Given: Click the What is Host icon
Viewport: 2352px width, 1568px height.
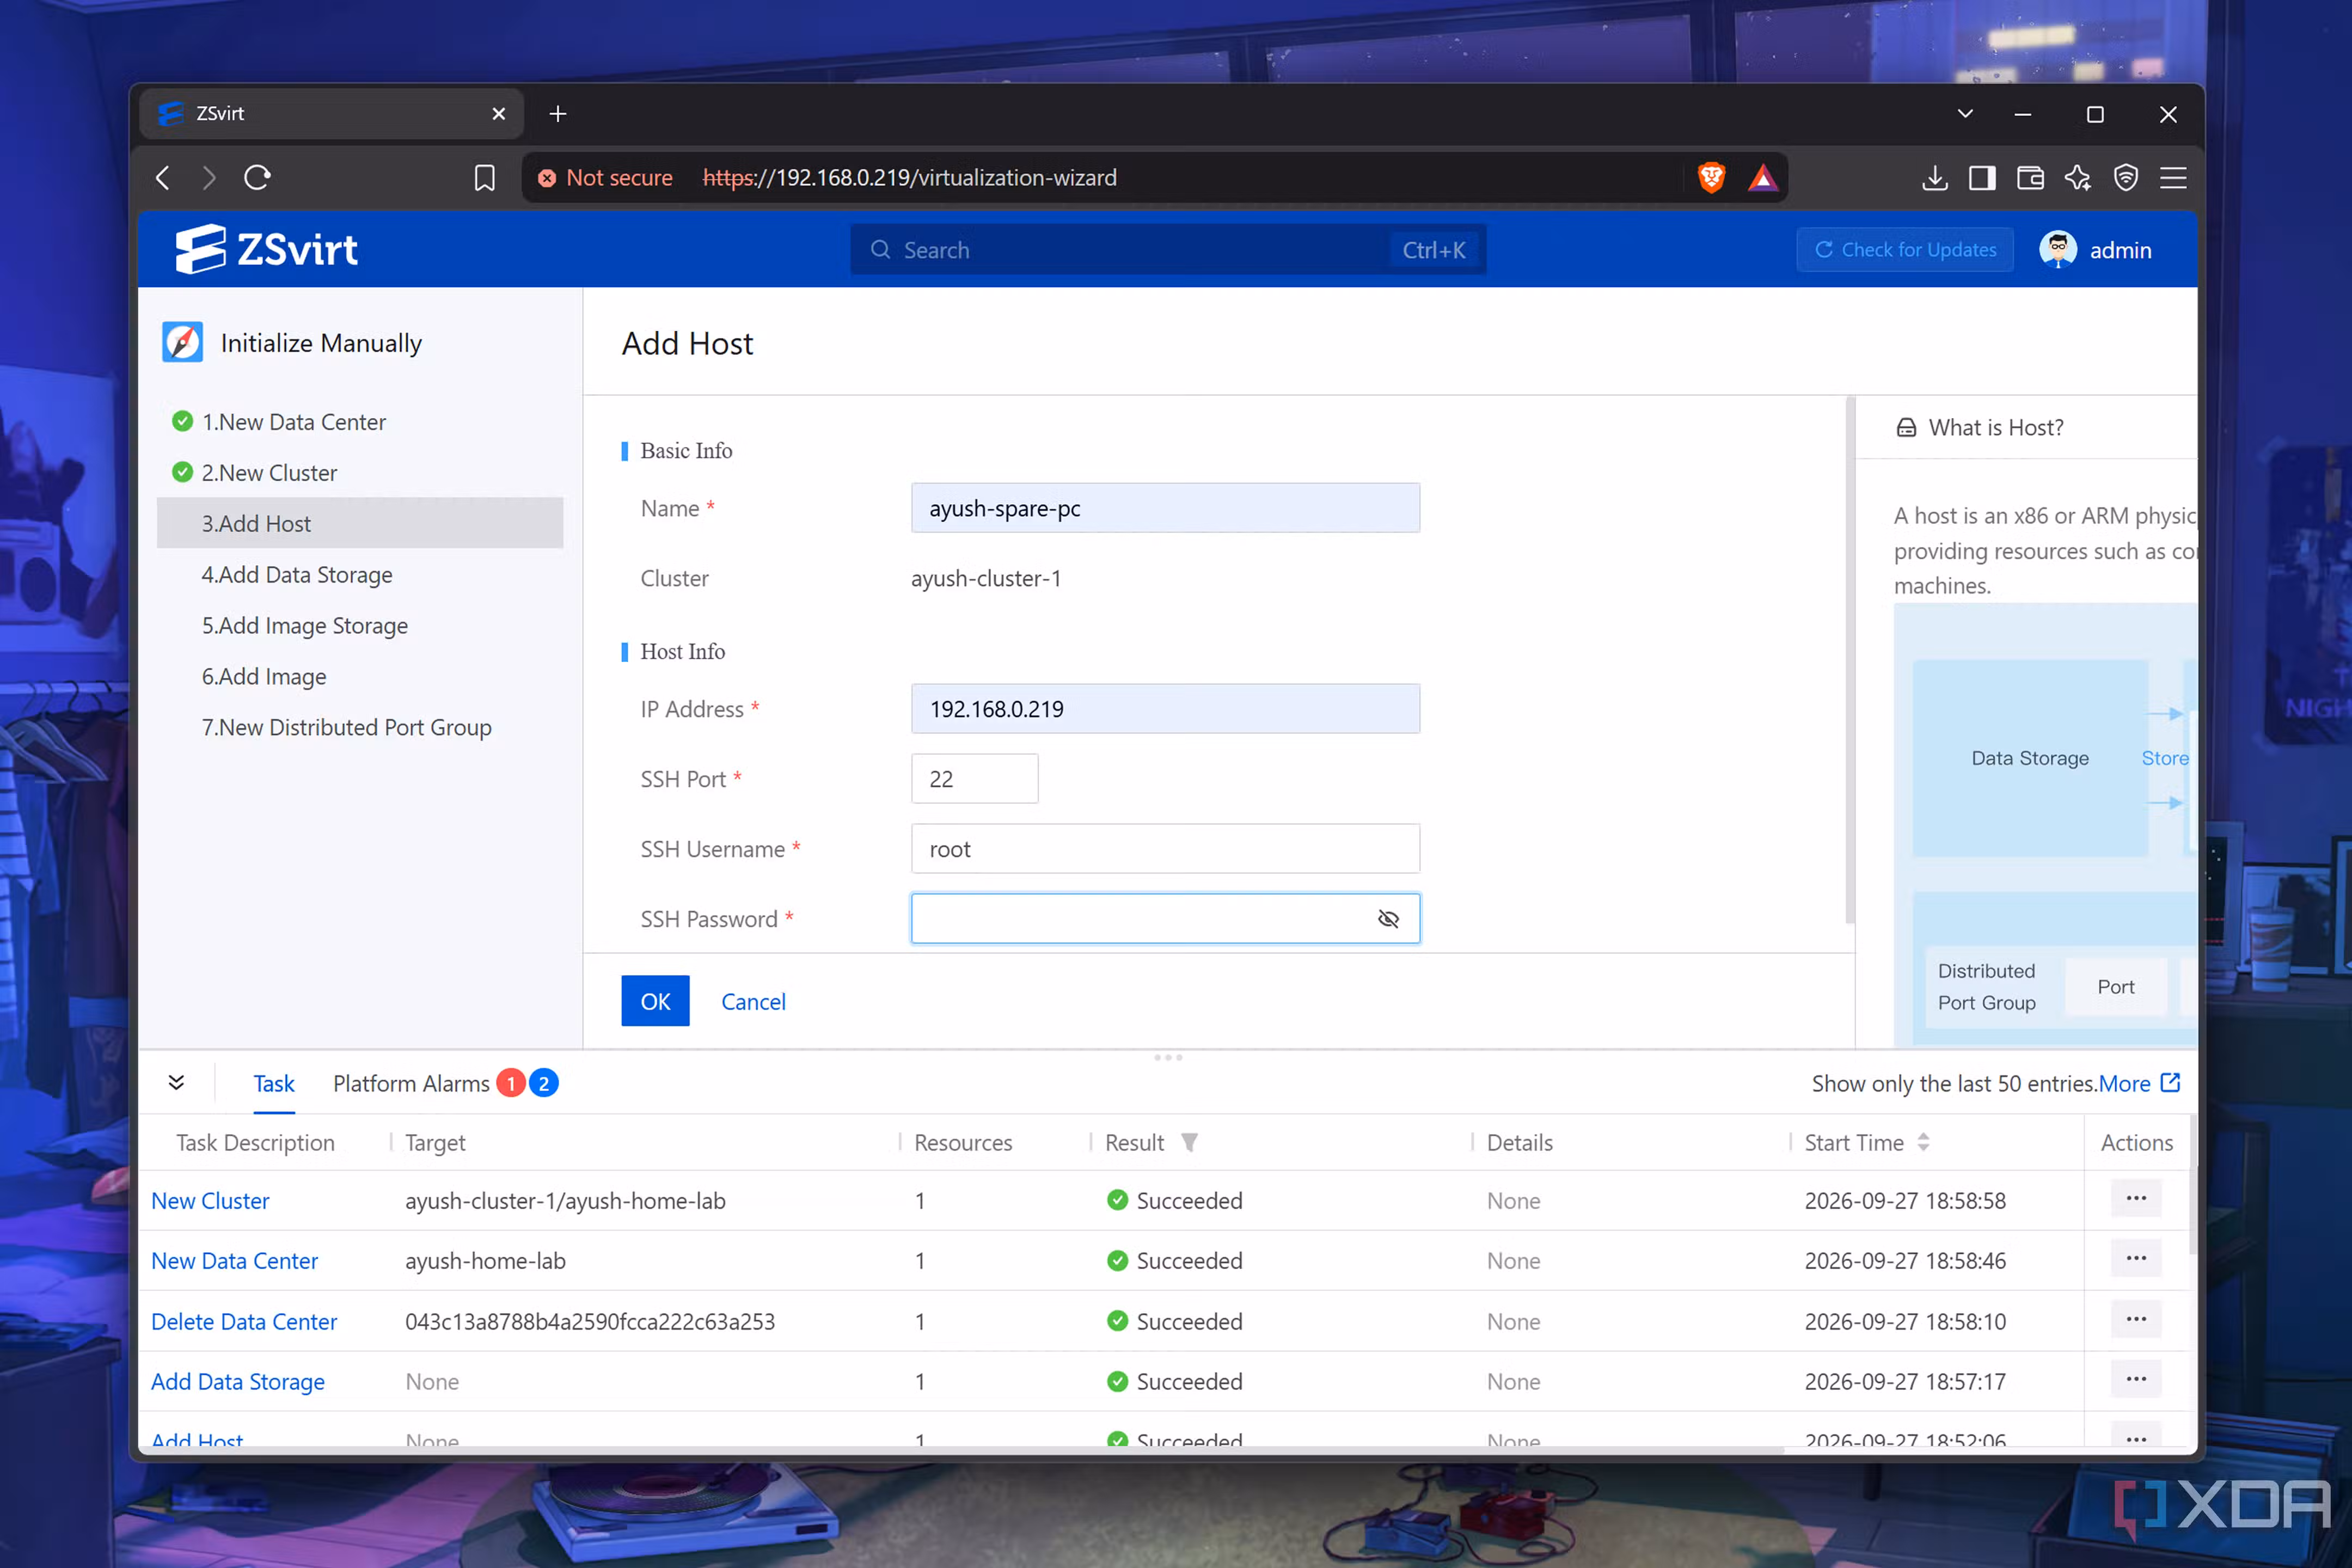Looking at the screenshot, I should point(1906,428).
